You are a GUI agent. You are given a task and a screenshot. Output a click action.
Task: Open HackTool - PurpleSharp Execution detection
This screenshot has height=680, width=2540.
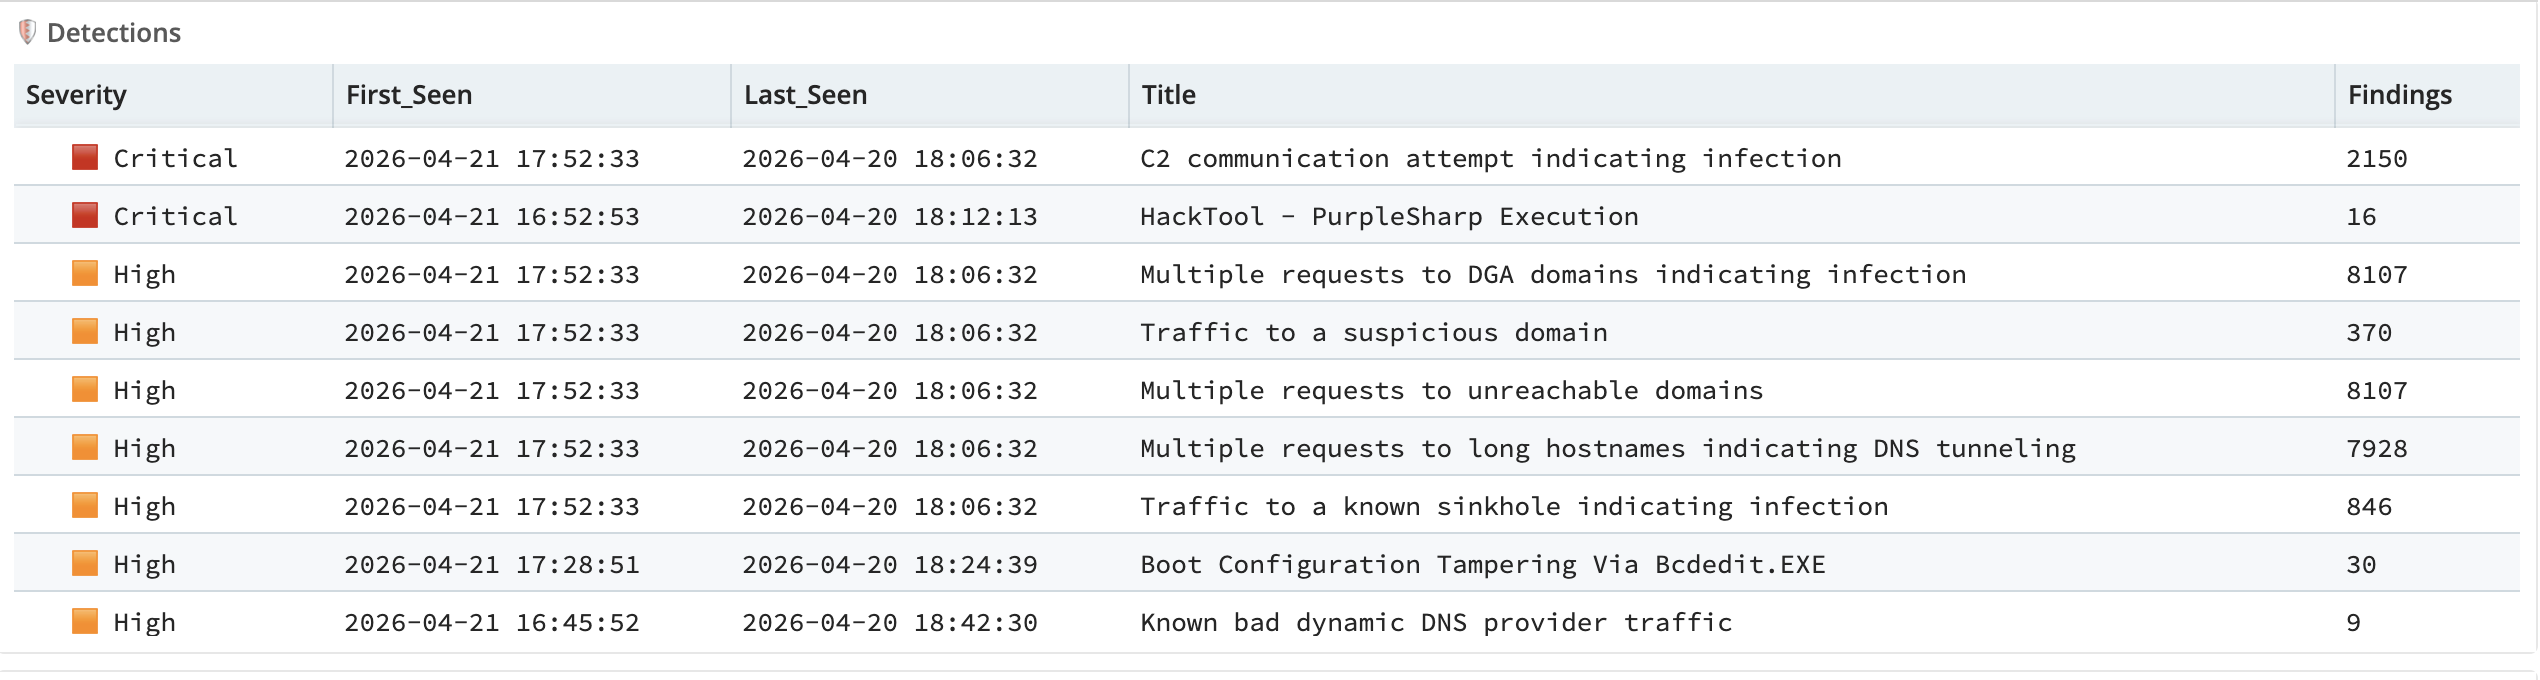click(x=1389, y=216)
